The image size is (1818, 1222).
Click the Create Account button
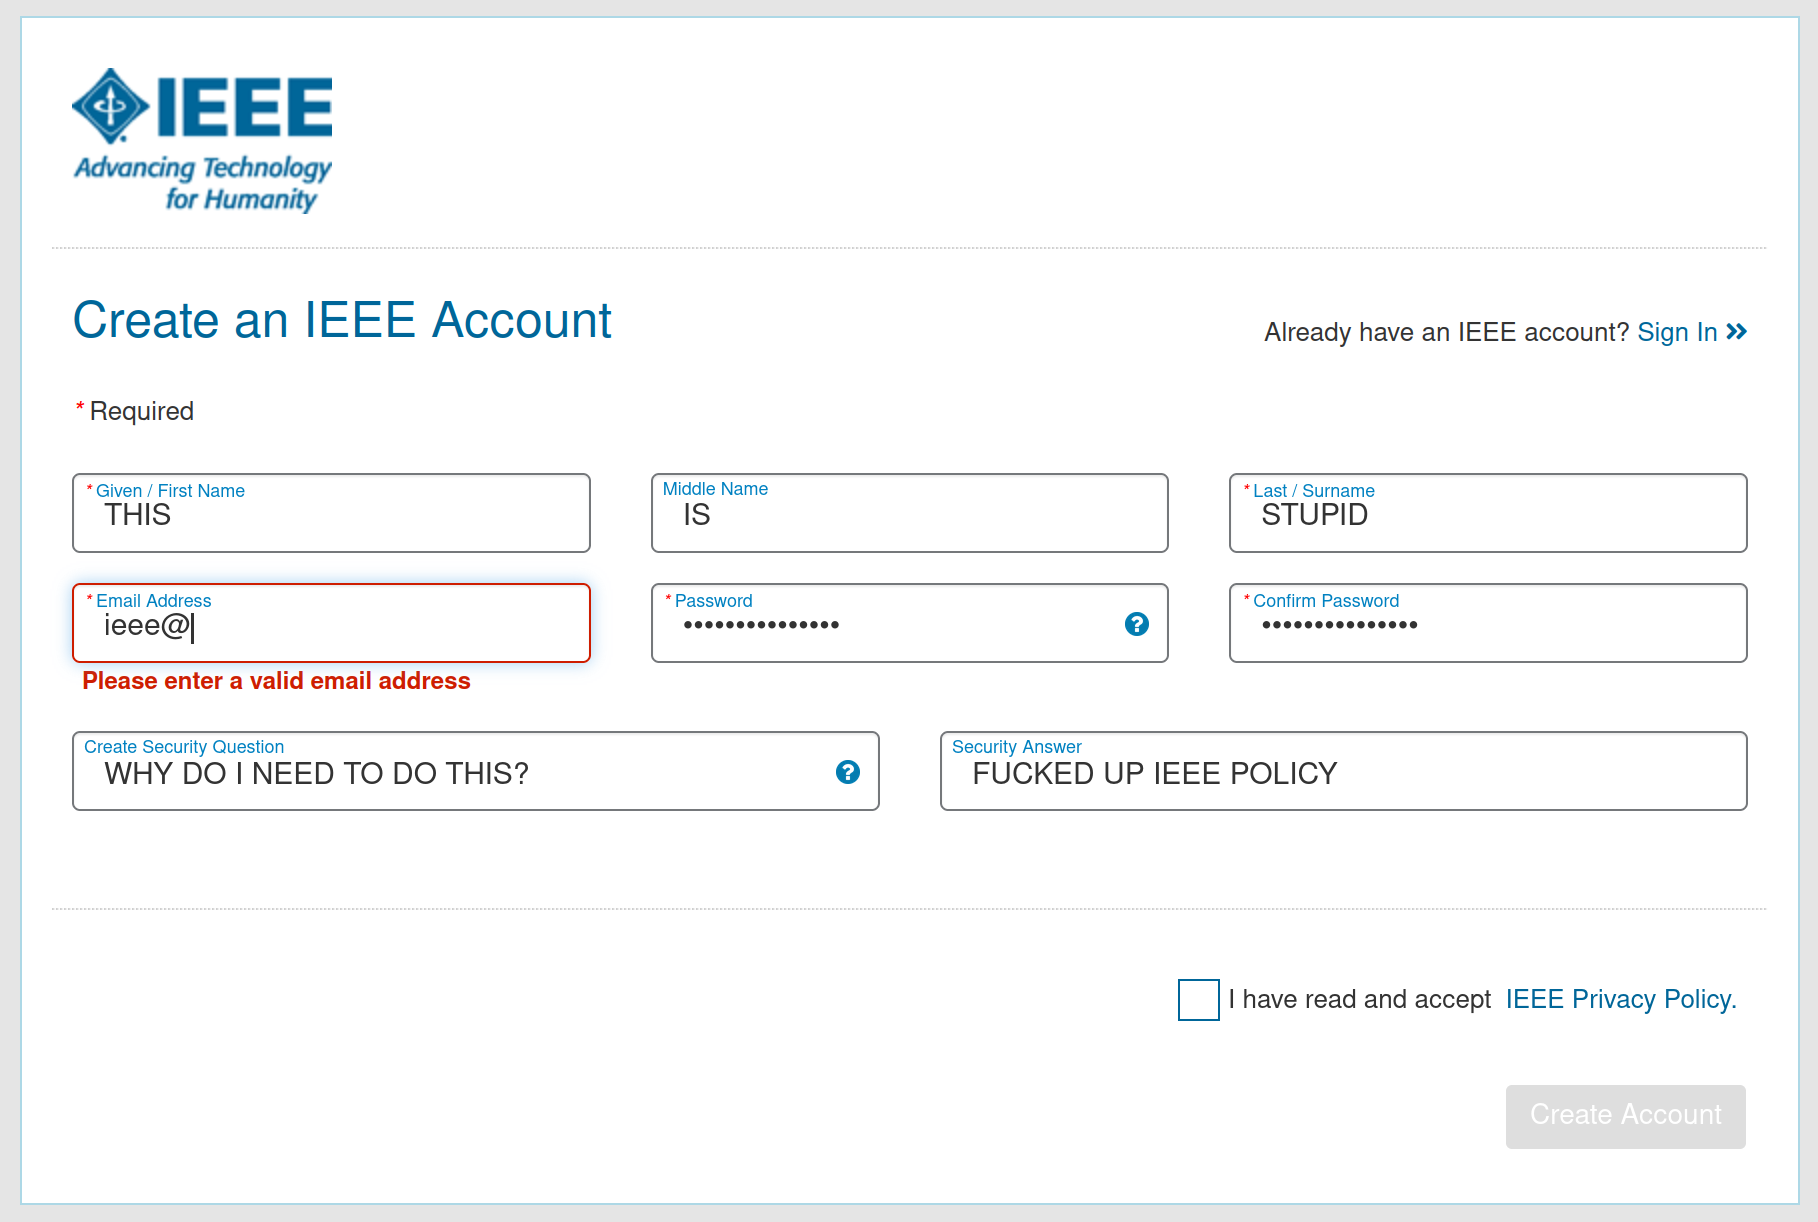pos(1625,1116)
